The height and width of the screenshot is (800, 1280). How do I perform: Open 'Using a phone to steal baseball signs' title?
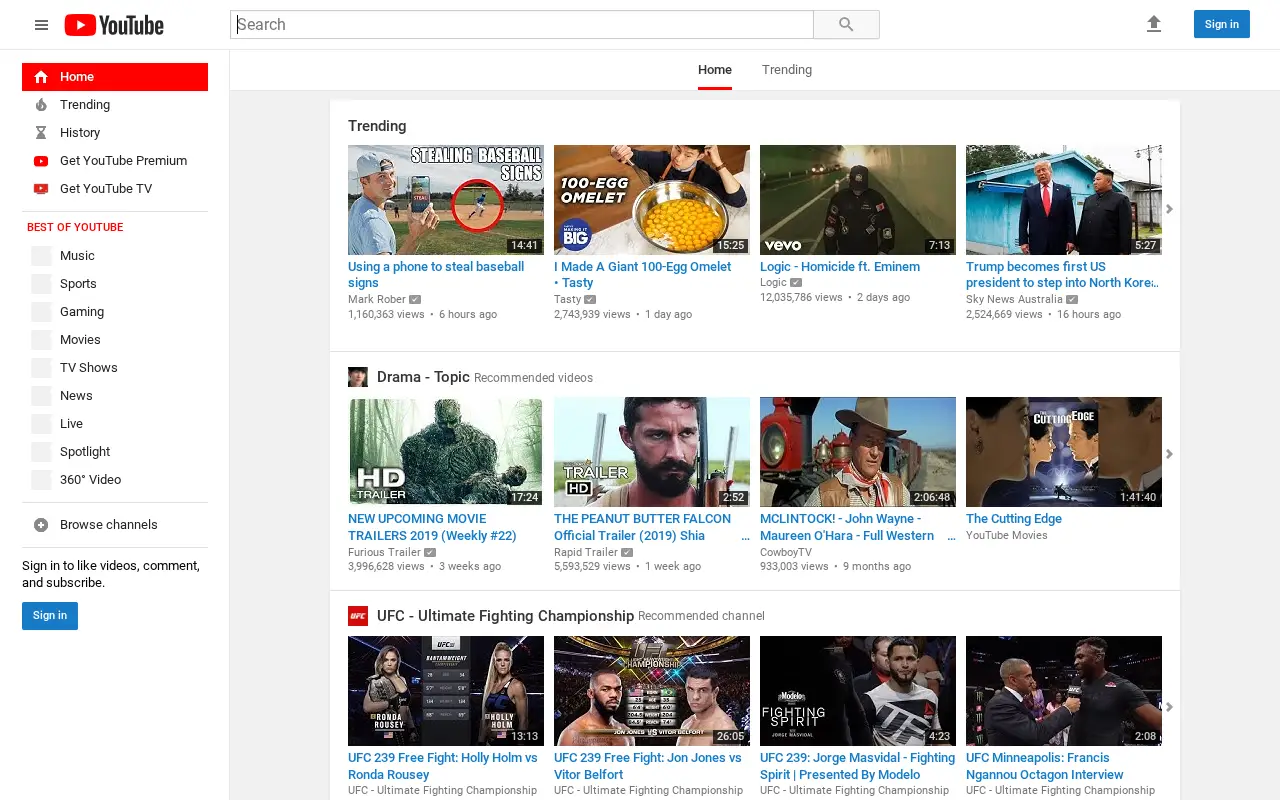[x=436, y=275]
